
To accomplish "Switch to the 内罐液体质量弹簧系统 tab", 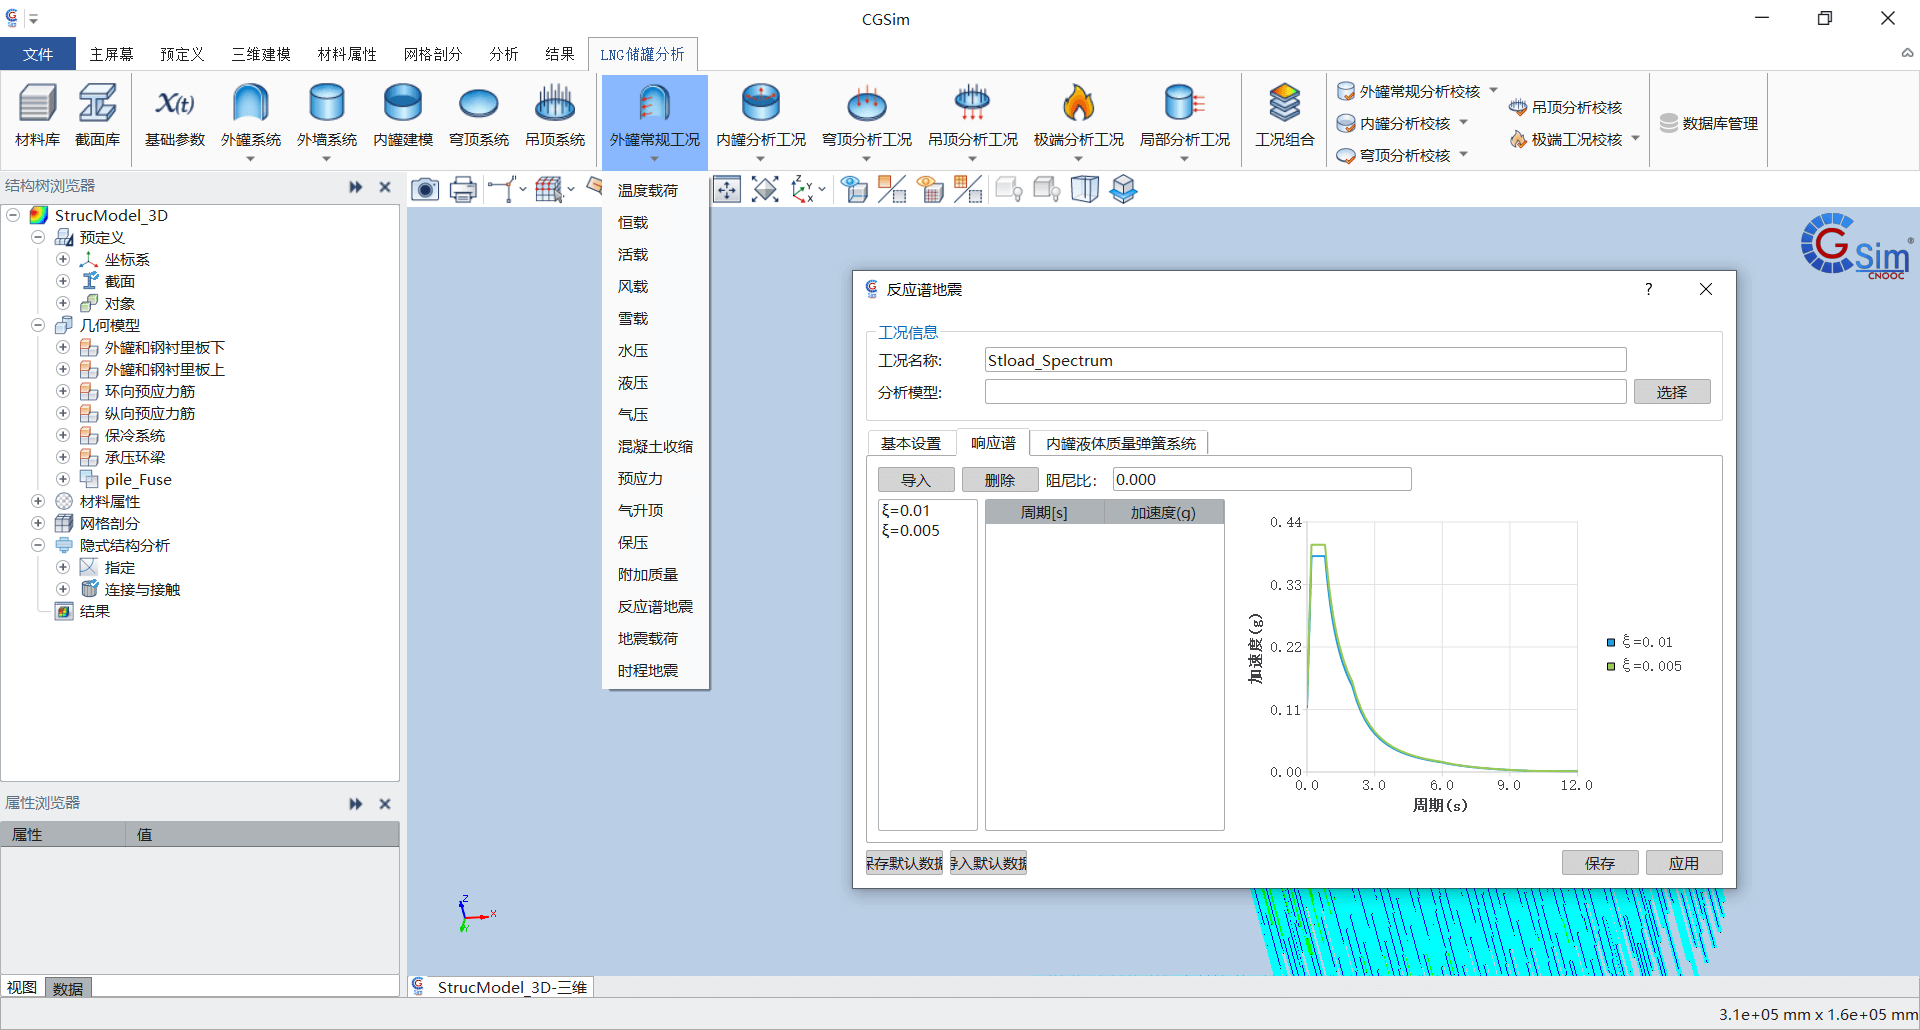I will point(1120,443).
